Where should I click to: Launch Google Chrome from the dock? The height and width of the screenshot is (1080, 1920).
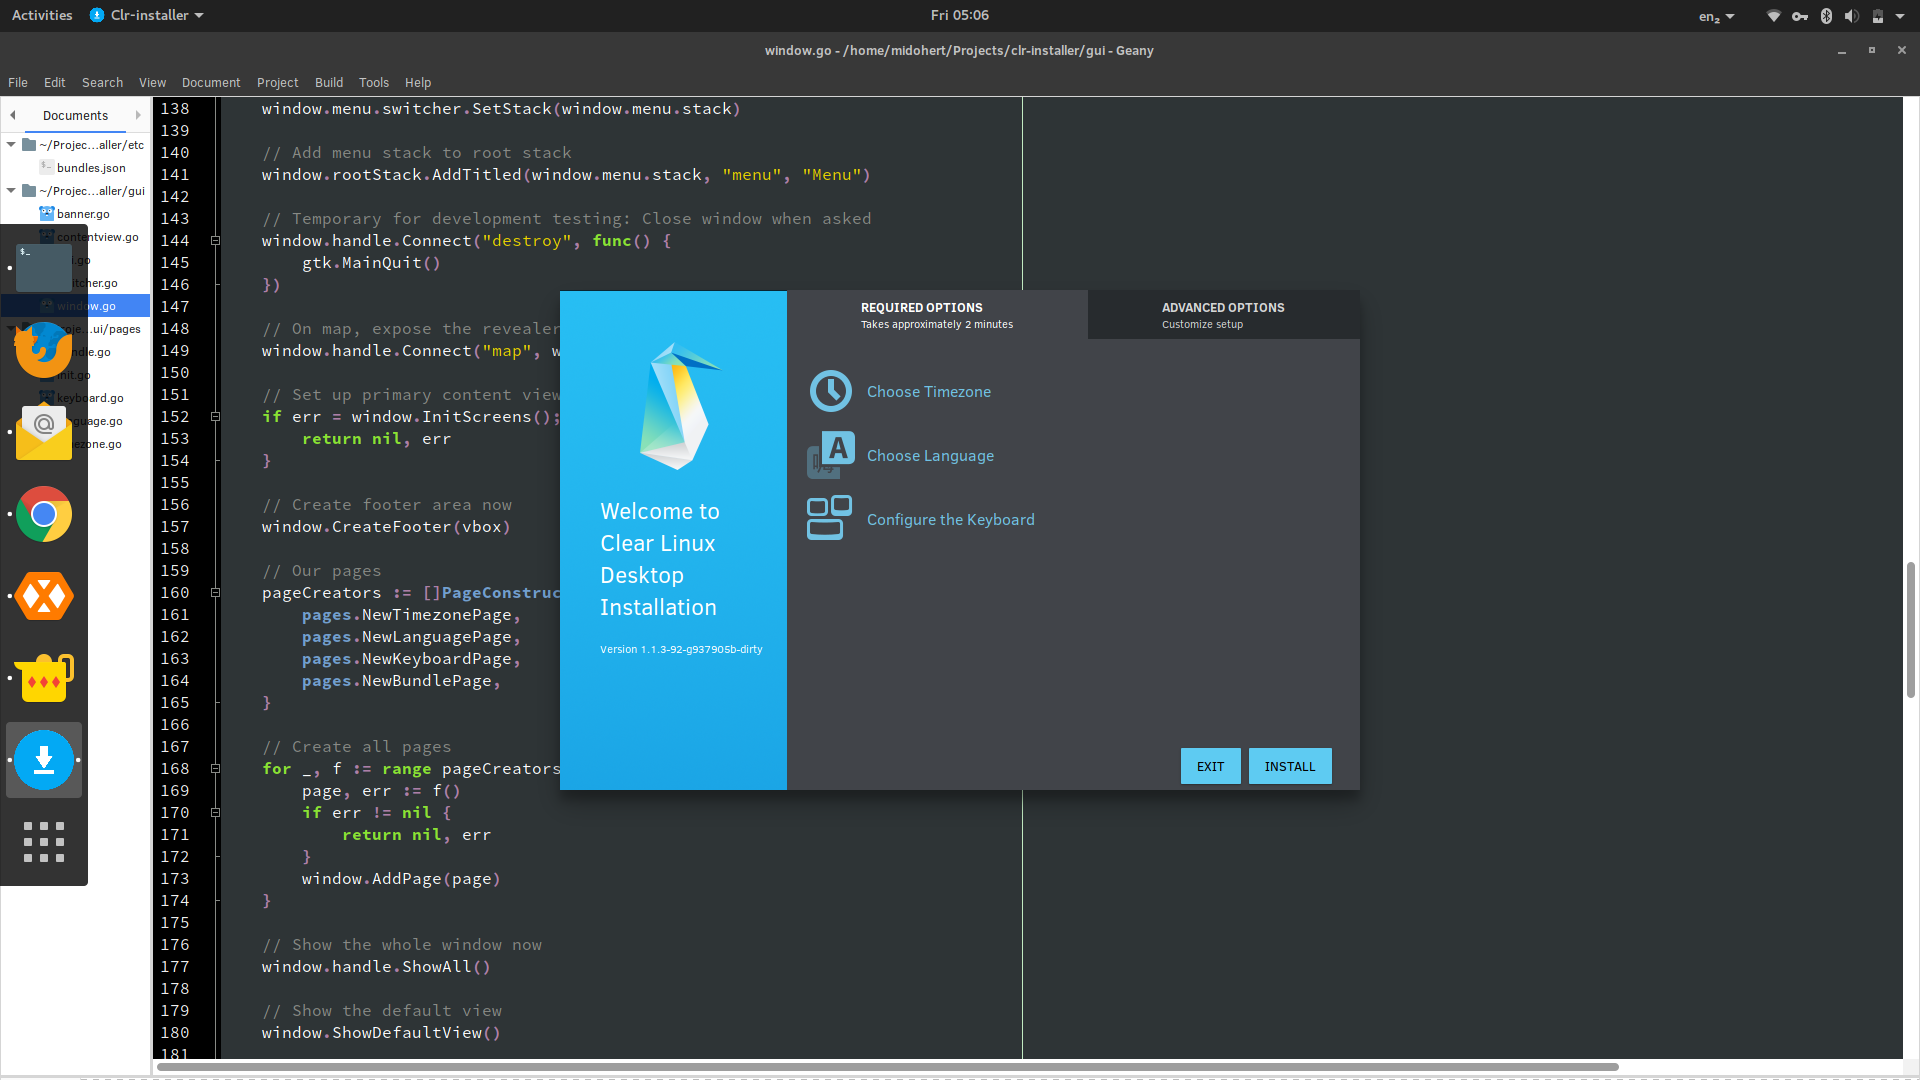click(x=43, y=514)
